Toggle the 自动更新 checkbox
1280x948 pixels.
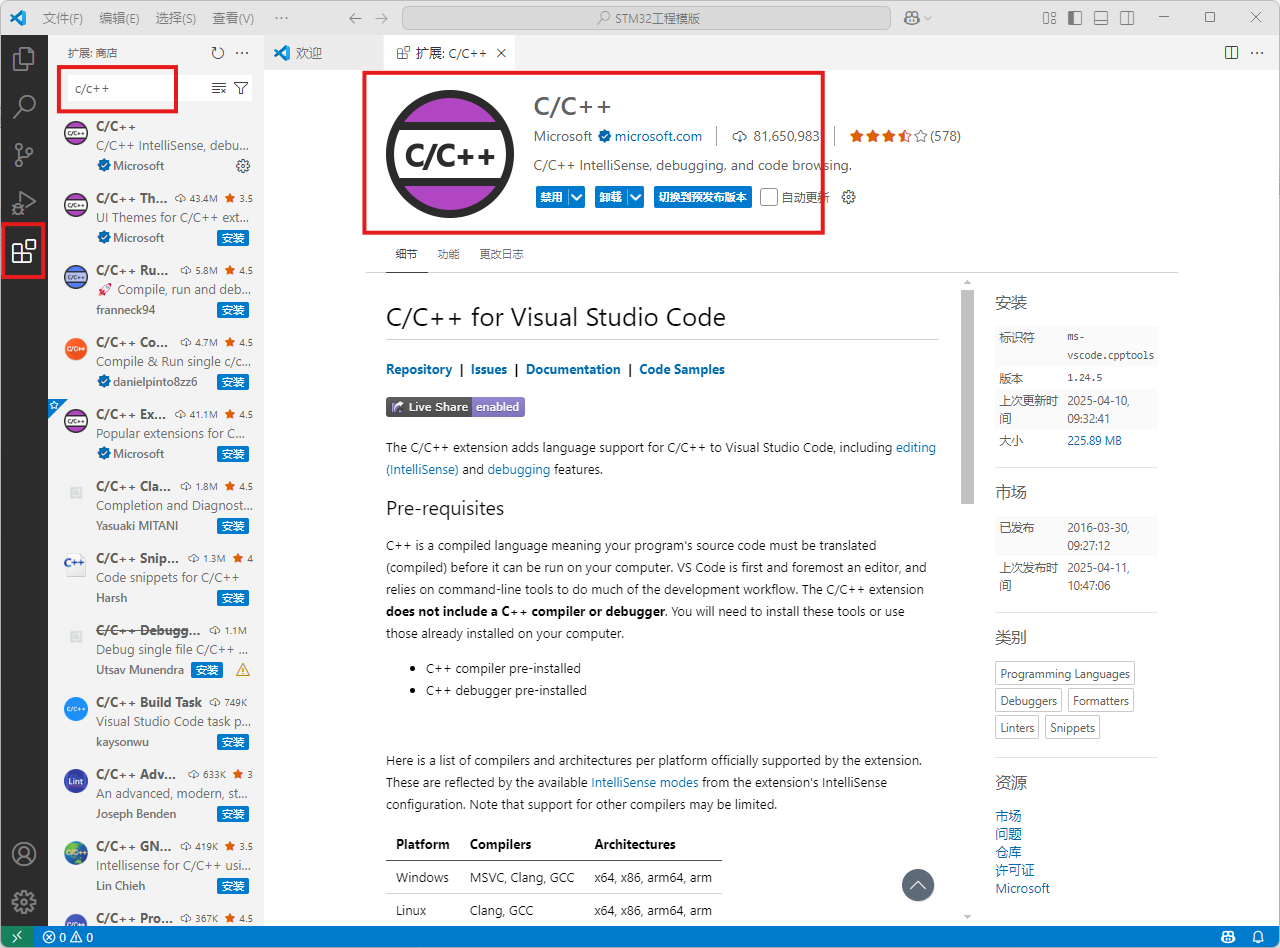[769, 197]
